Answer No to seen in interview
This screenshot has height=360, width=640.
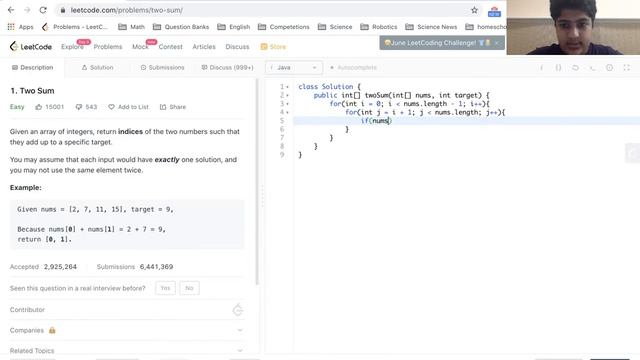pos(189,288)
